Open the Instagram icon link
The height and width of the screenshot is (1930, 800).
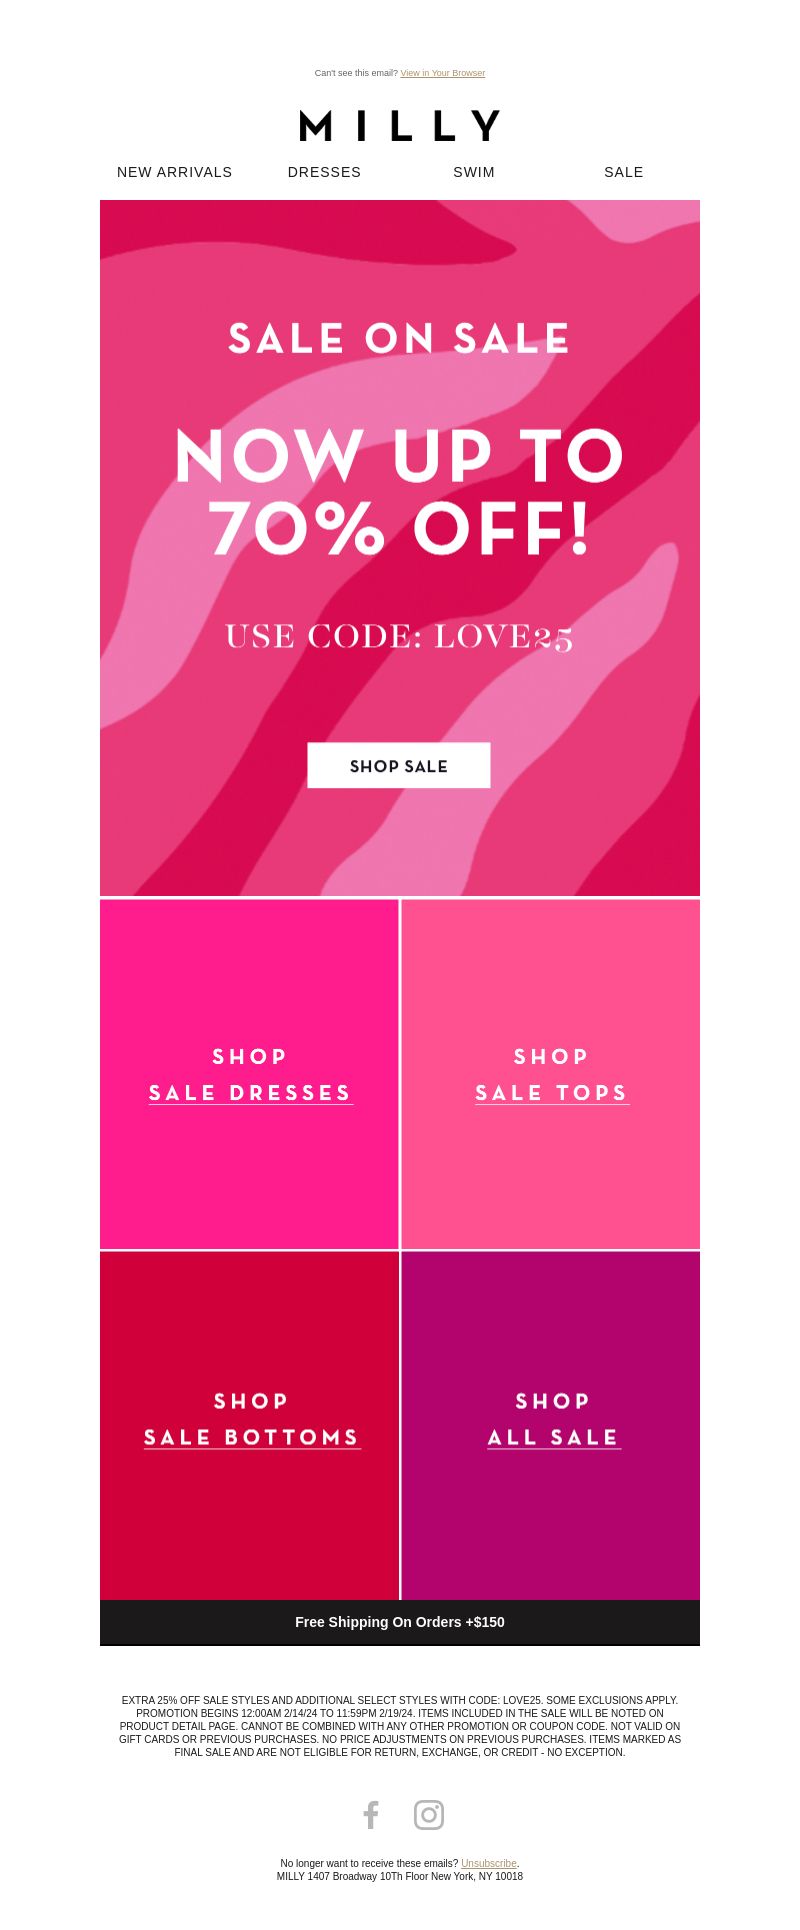click(429, 1815)
